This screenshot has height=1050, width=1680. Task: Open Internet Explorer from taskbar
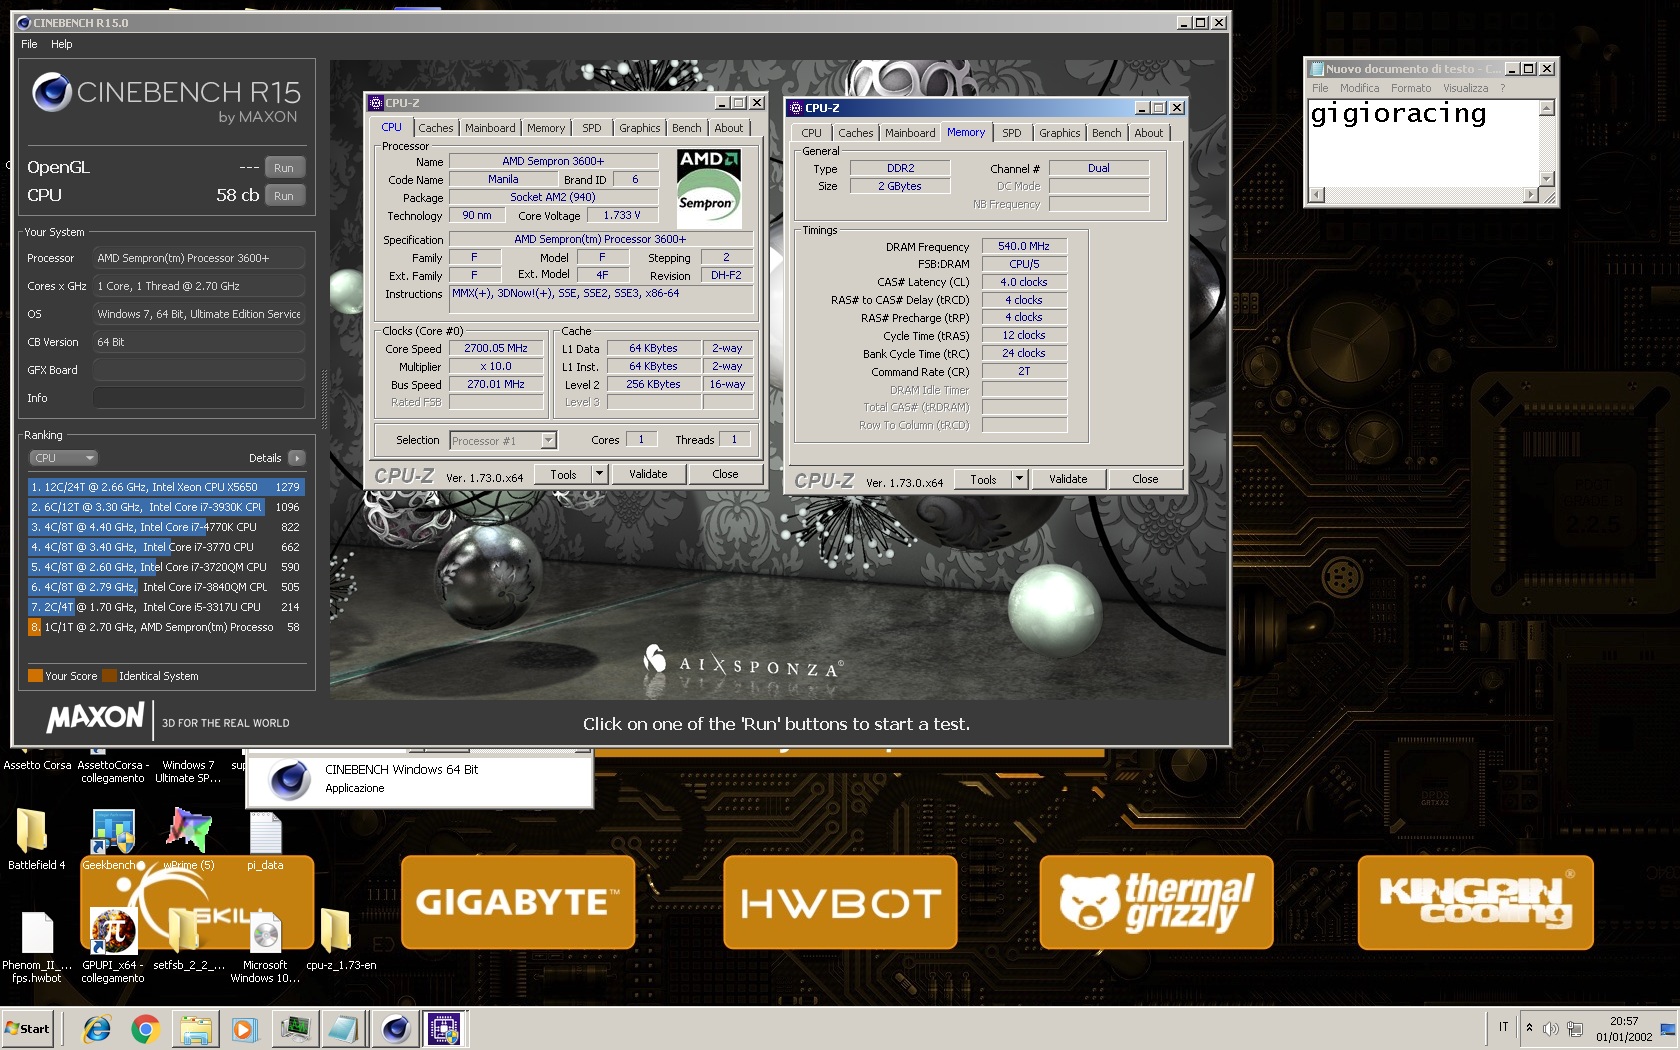click(x=97, y=1029)
